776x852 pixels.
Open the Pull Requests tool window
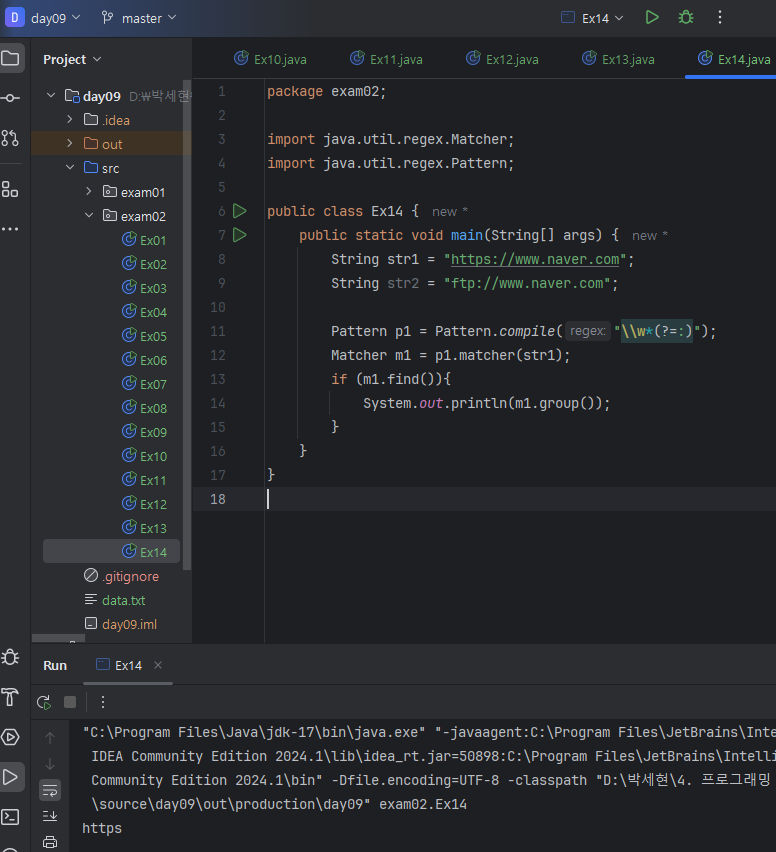click(x=10, y=138)
